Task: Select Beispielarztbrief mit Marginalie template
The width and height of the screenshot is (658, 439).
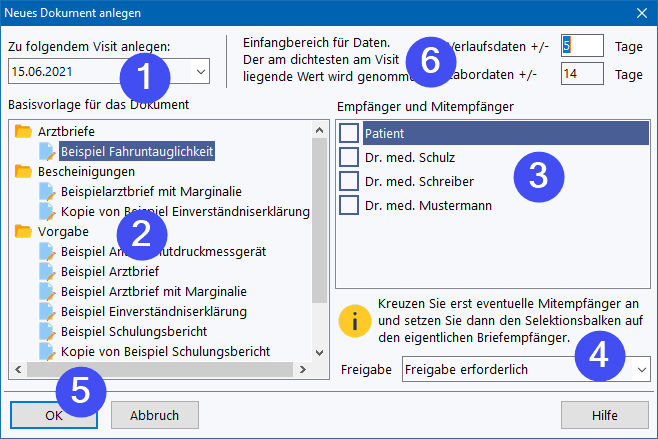Action: click(150, 191)
